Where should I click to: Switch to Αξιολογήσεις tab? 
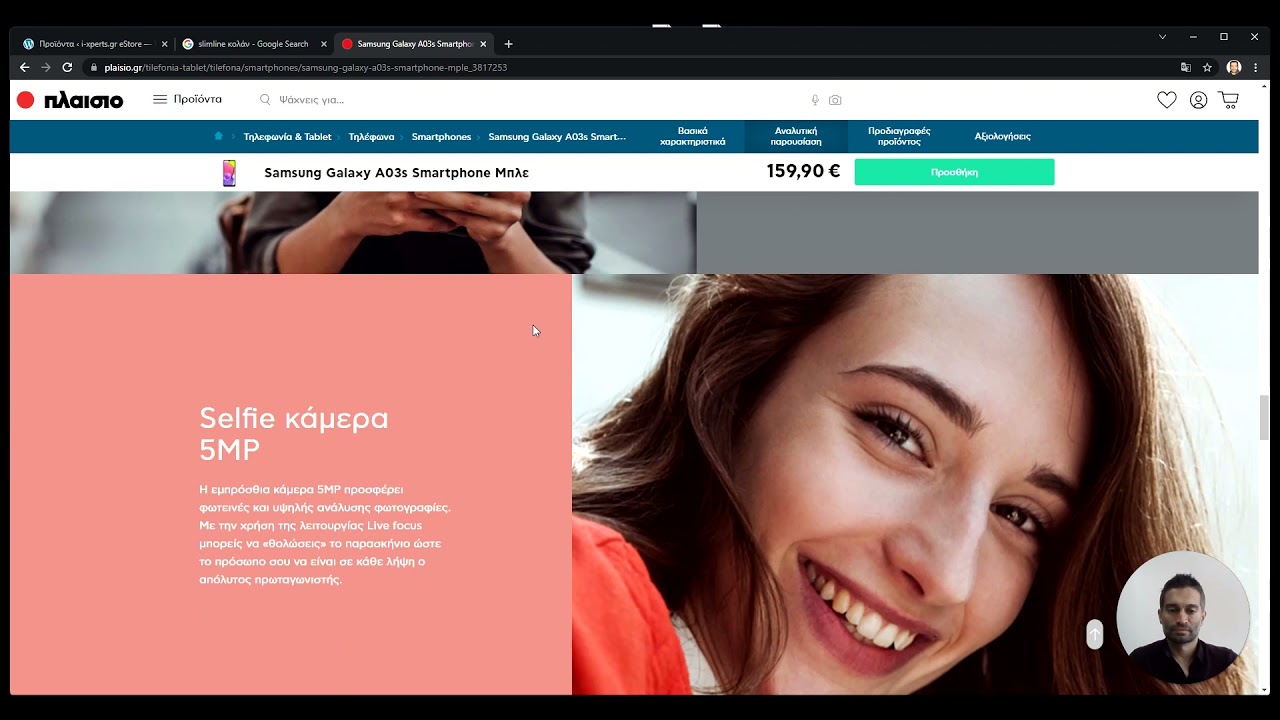[1002, 136]
